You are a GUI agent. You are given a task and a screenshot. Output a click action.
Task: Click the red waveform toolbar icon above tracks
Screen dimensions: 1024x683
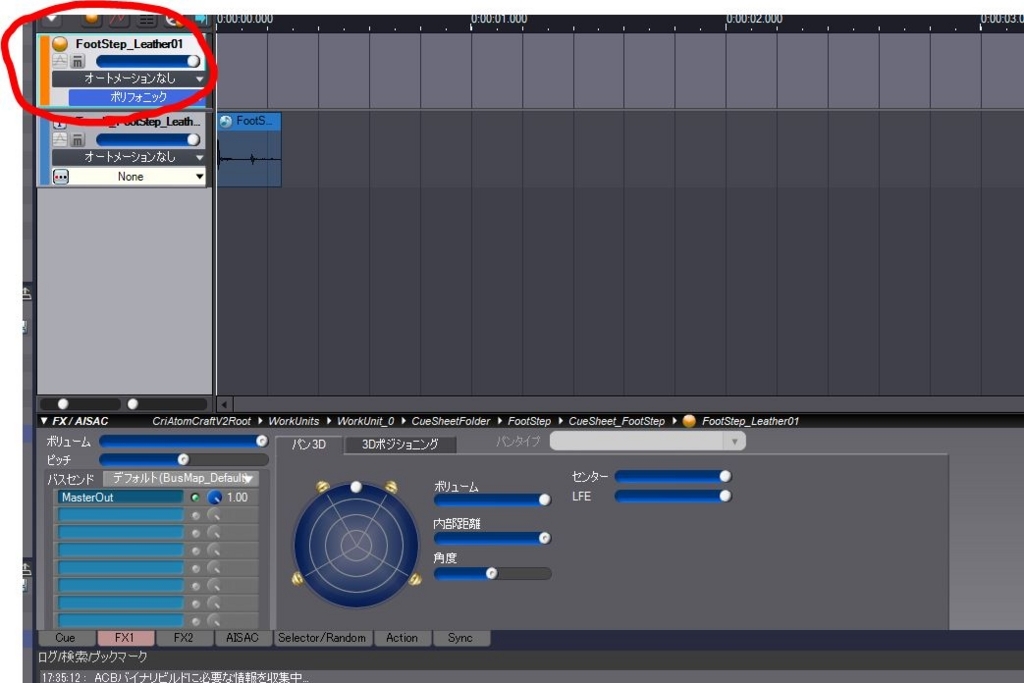point(118,19)
